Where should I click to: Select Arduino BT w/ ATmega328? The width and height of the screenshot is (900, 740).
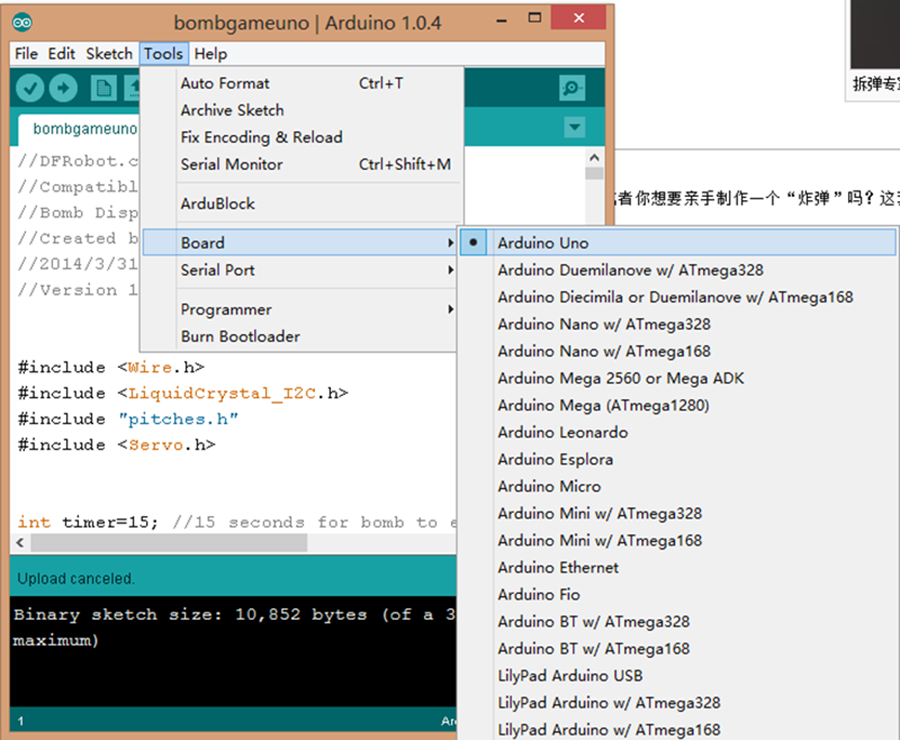click(678, 622)
